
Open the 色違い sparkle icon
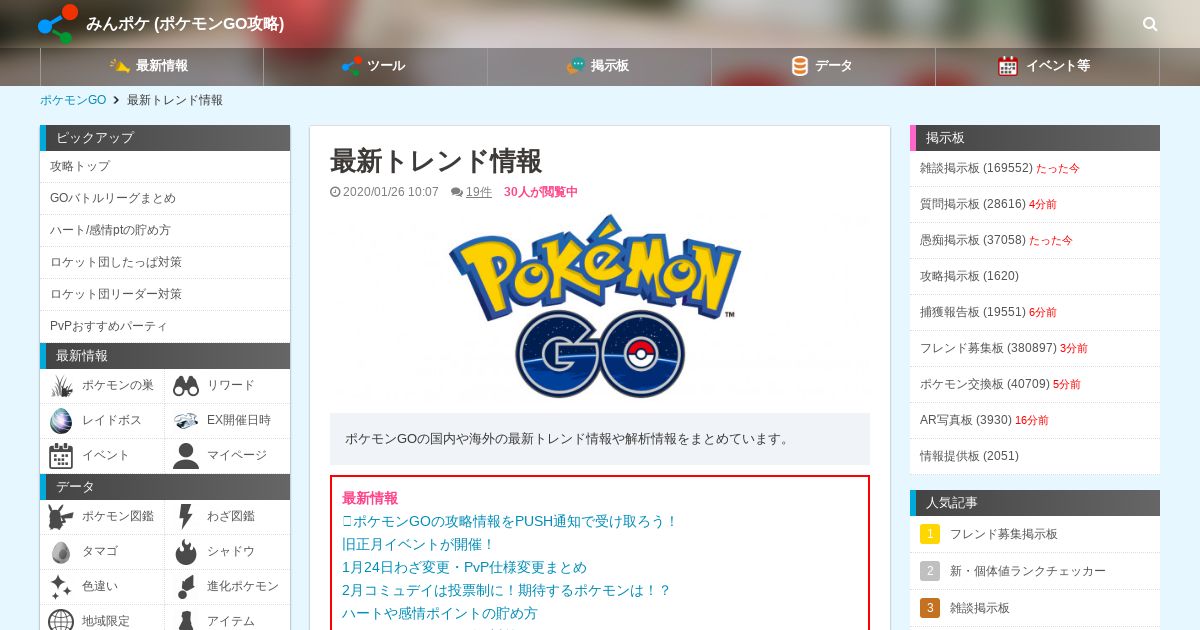[x=61, y=587]
